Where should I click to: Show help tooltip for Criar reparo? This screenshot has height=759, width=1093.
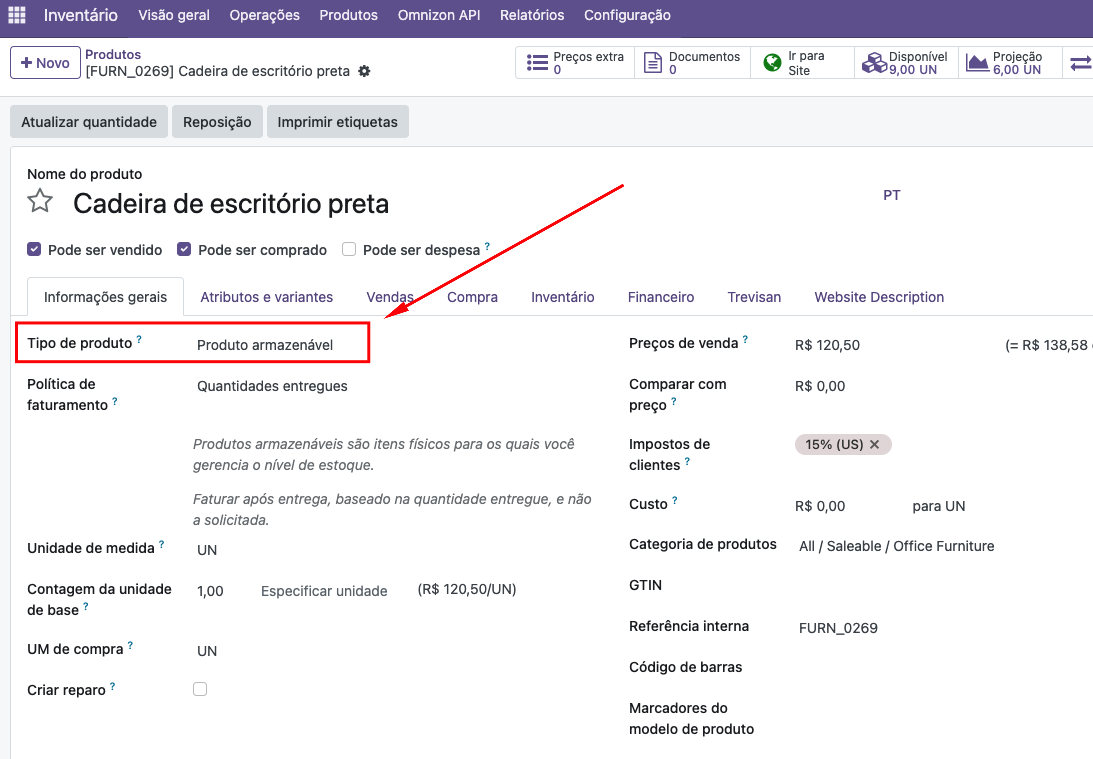[x=112, y=687]
